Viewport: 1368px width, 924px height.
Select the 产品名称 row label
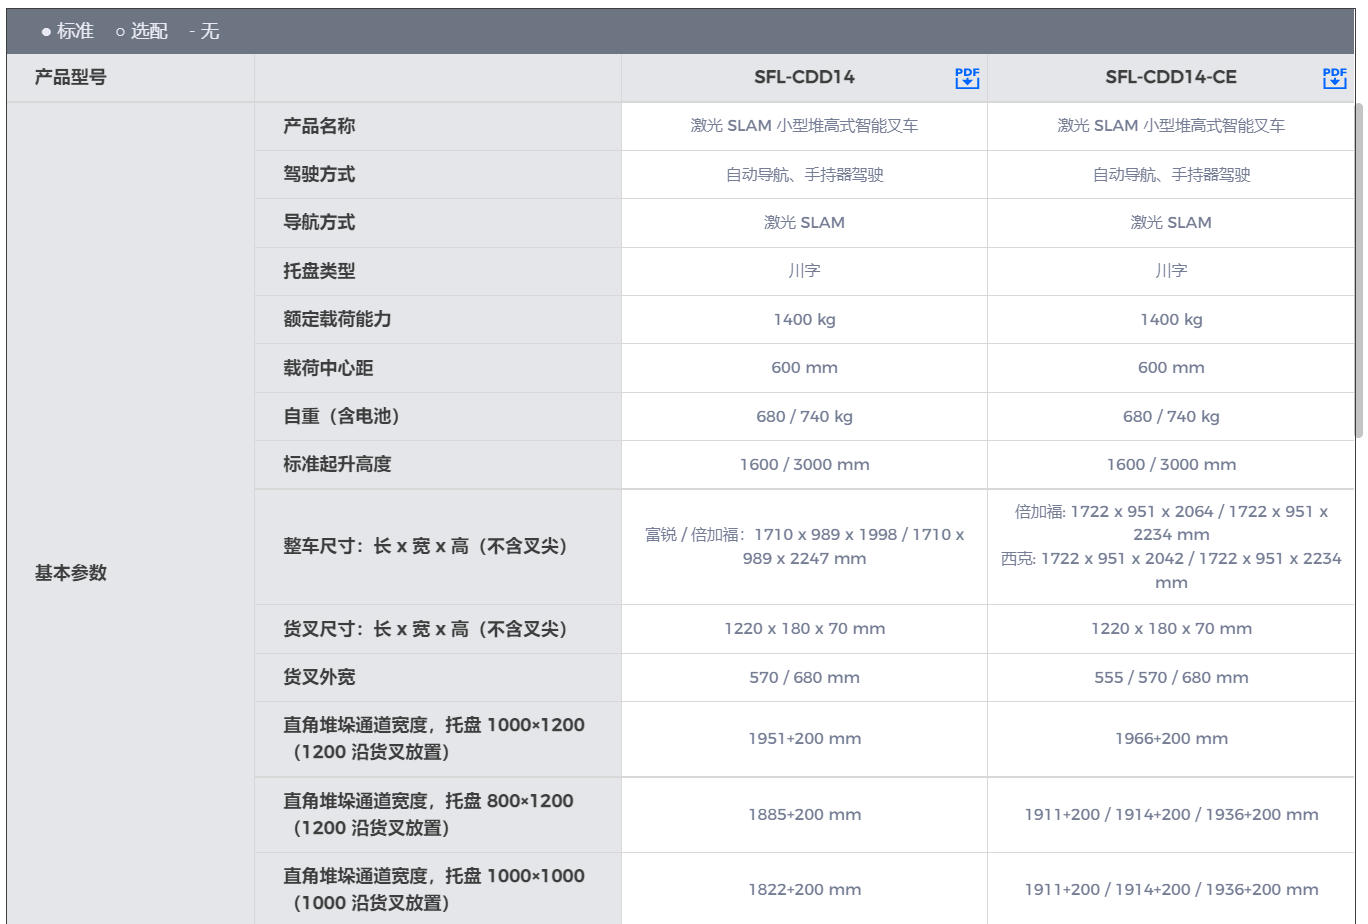point(319,126)
